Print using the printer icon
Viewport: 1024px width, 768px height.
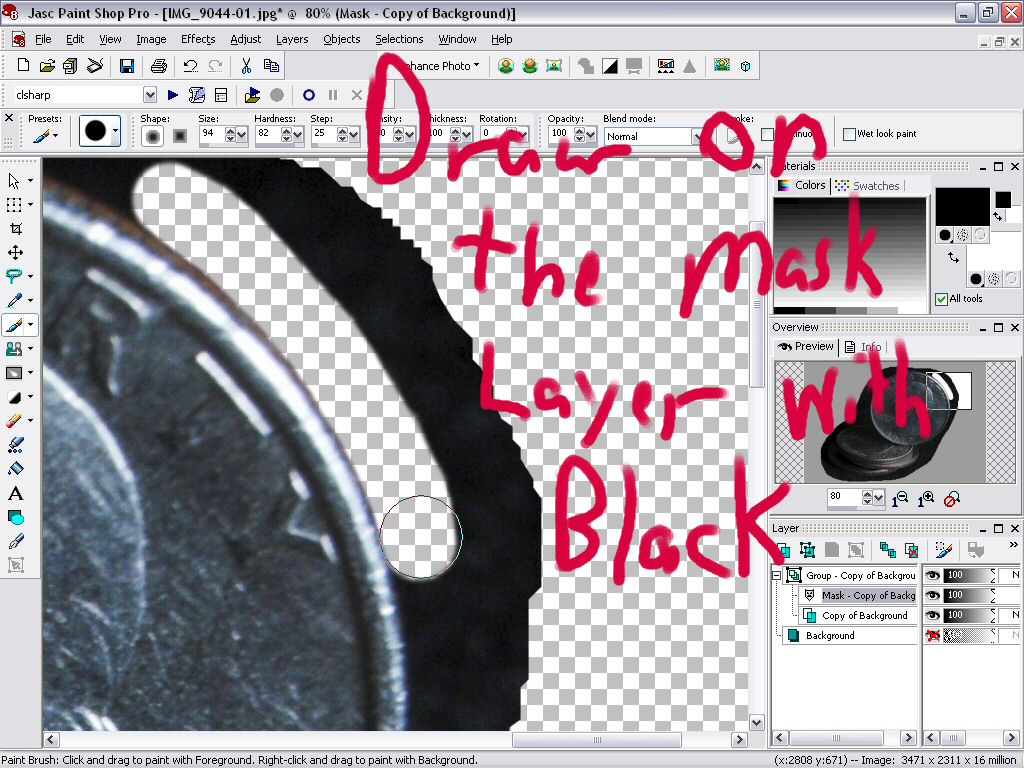(x=159, y=65)
